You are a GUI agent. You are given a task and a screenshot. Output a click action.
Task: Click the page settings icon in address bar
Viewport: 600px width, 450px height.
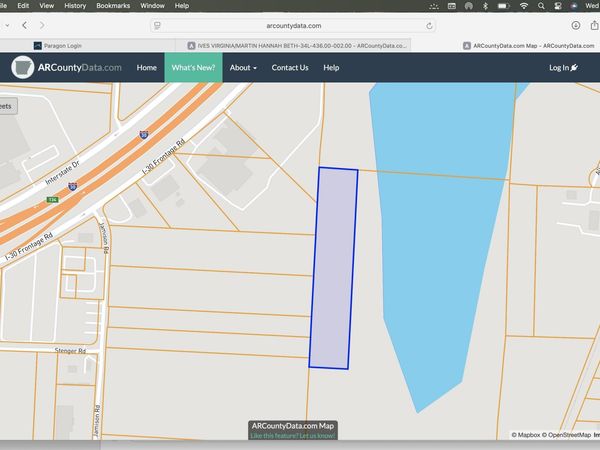(x=157, y=26)
